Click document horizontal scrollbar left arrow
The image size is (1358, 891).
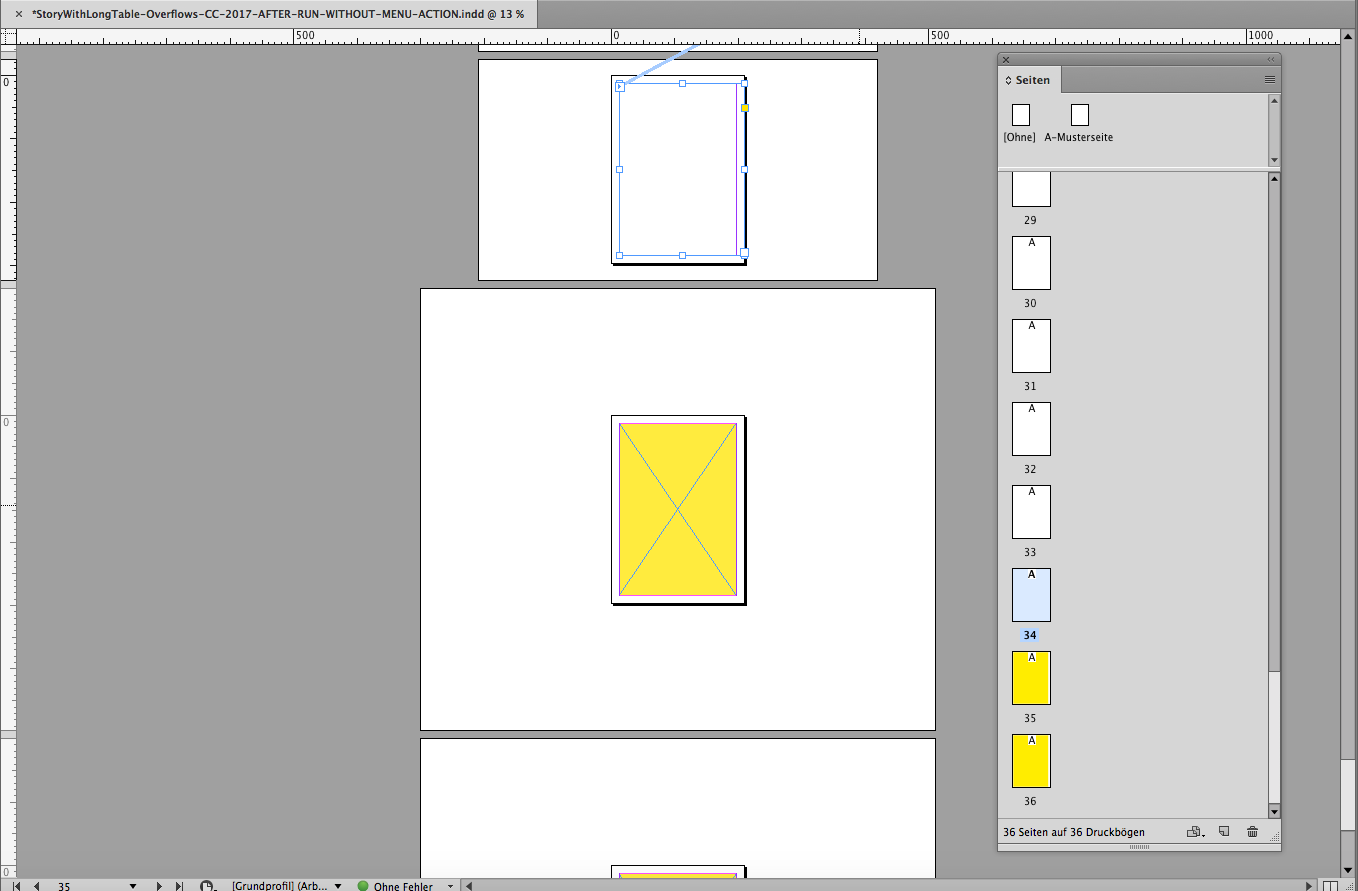[469, 886]
